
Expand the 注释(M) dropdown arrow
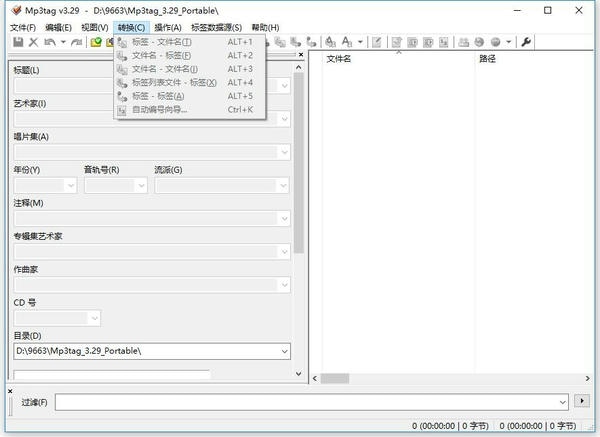pos(284,219)
